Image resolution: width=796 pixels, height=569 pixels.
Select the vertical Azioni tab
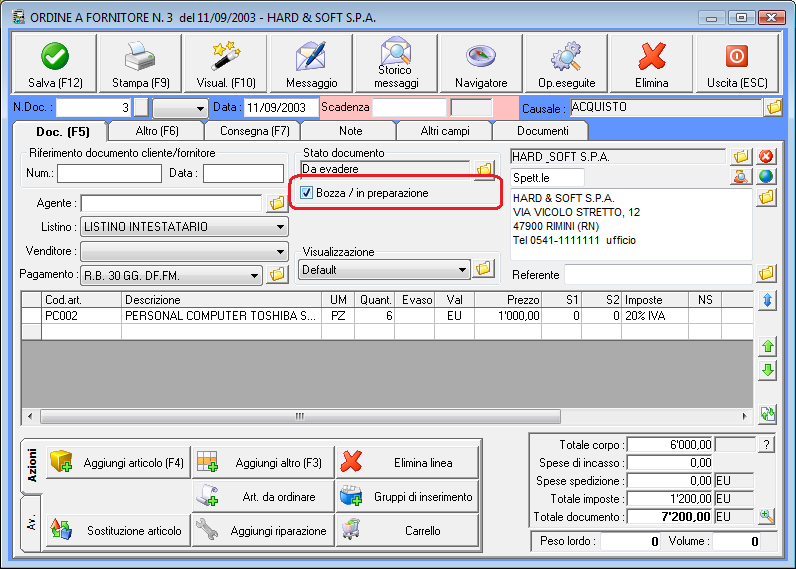tap(31, 465)
